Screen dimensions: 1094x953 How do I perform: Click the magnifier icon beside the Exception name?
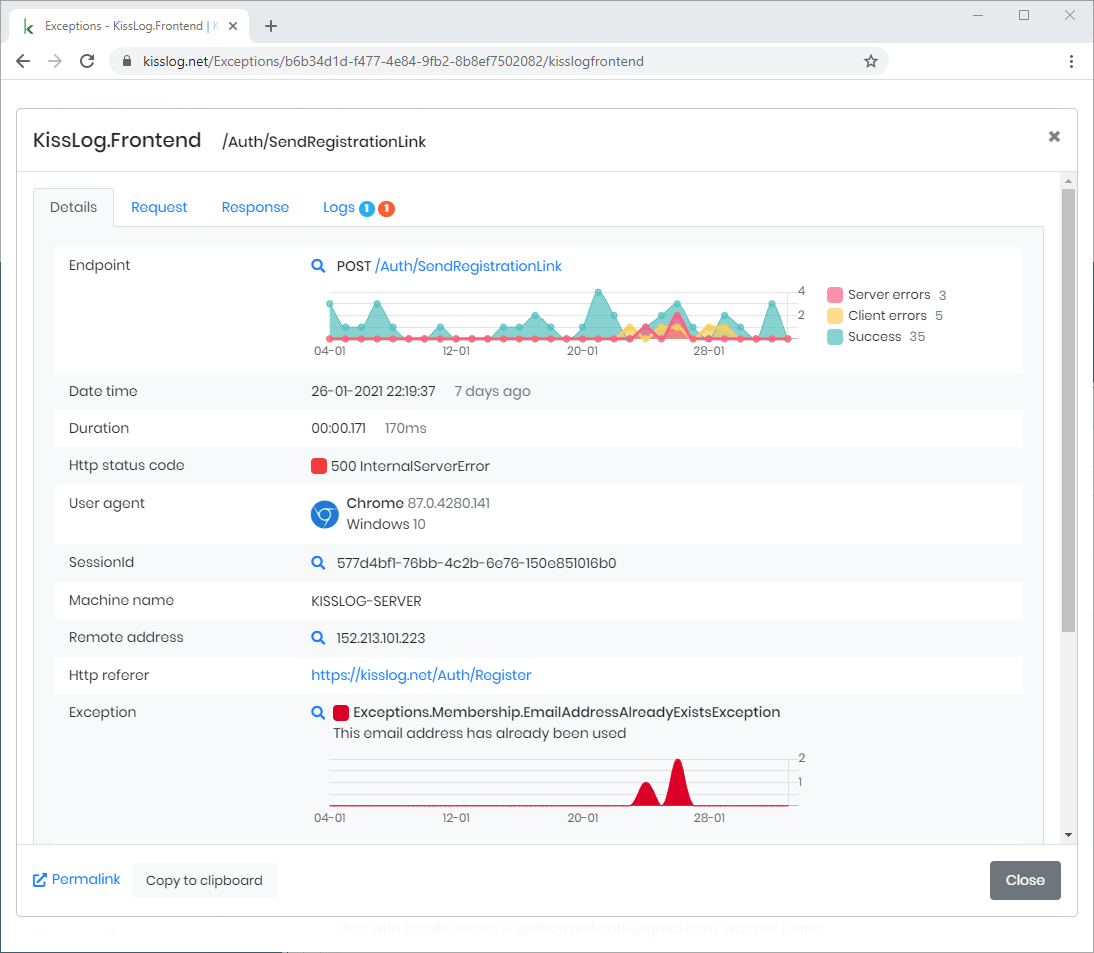pos(318,712)
